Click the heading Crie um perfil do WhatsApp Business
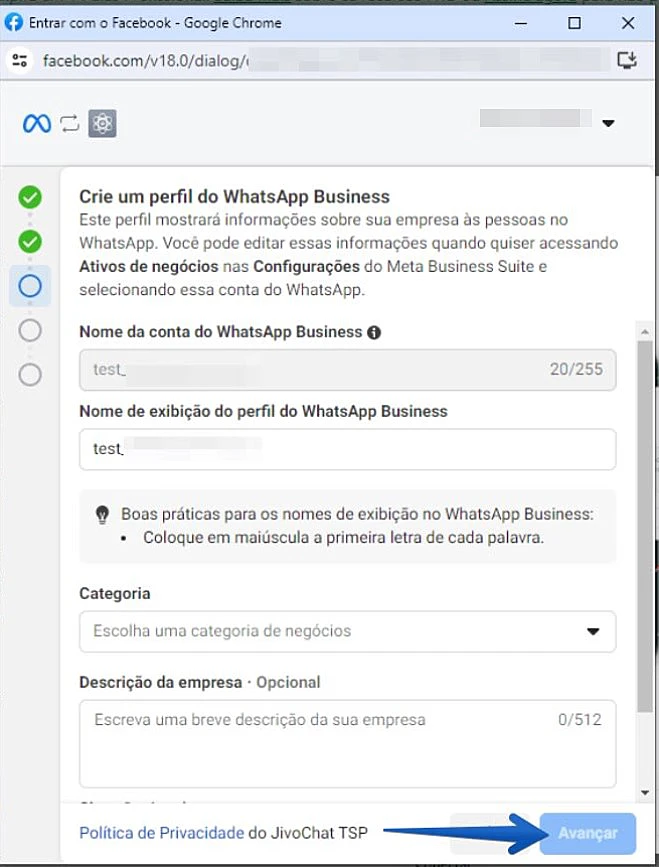659x867 pixels. coord(234,197)
